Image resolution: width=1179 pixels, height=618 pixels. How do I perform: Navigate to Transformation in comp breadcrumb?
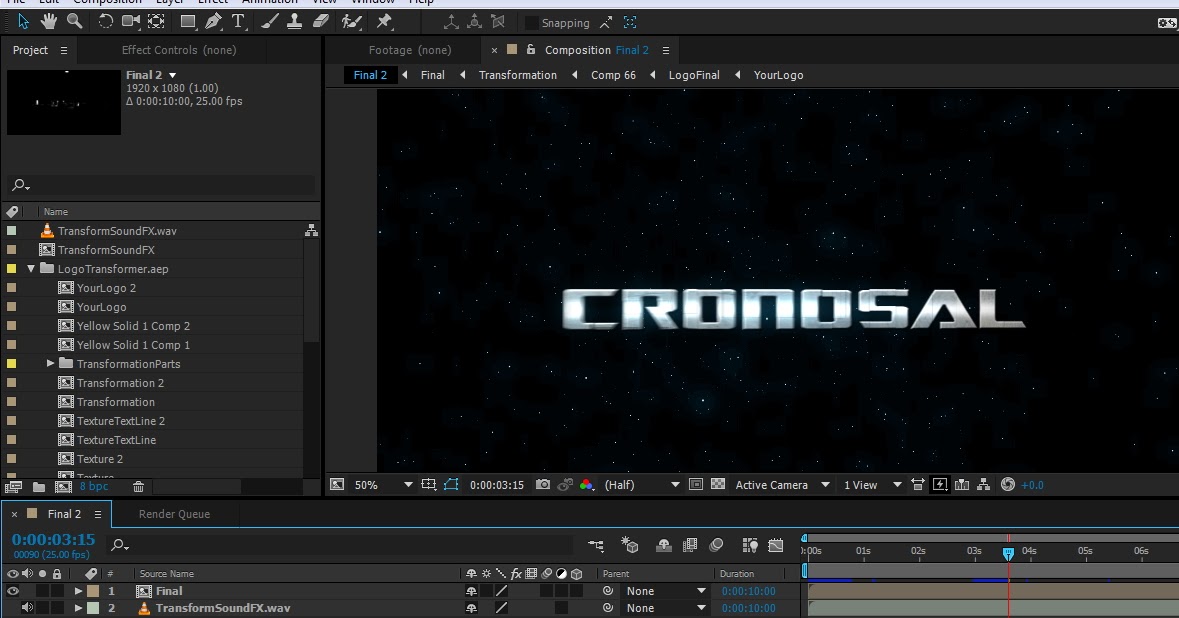coord(518,75)
